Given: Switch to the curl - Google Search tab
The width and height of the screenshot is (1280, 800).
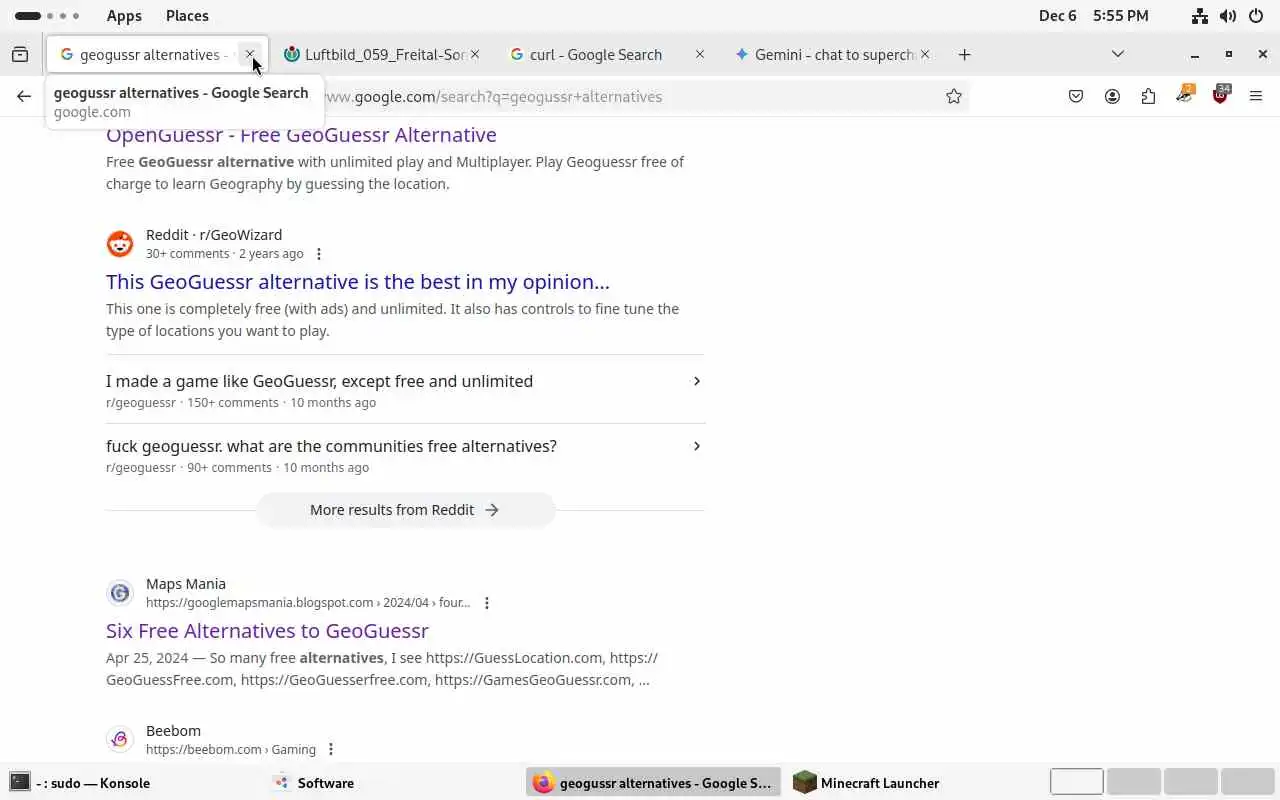Looking at the screenshot, I should (x=607, y=55).
